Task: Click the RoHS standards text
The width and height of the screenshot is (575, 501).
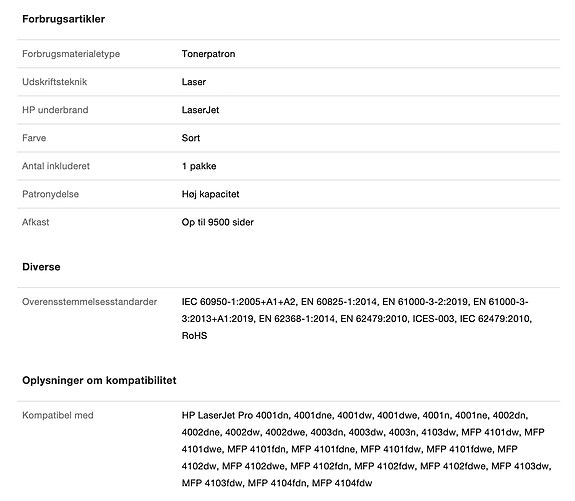Action: point(194,336)
